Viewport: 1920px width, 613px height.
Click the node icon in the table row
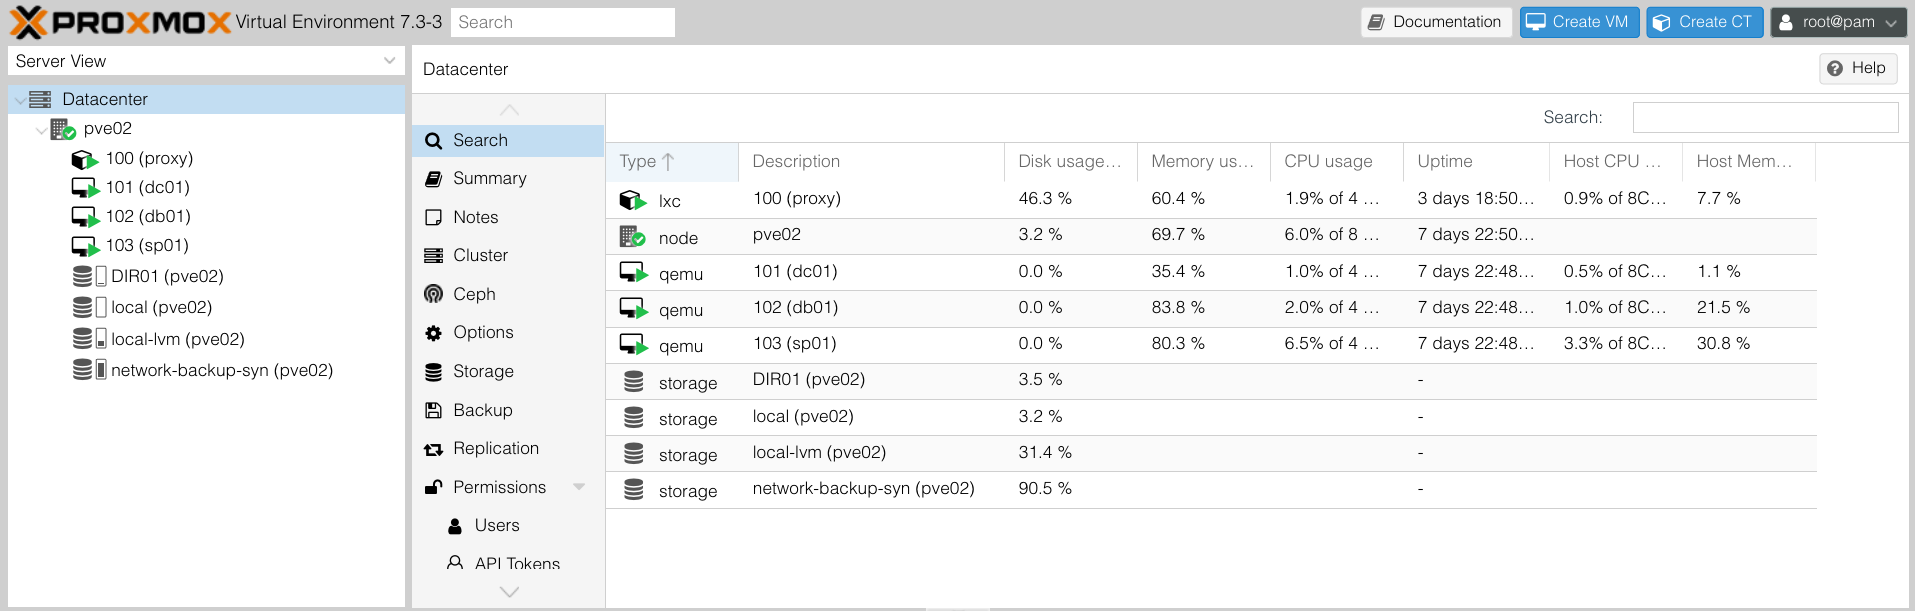pyautogui.click(x=632, y=237)
